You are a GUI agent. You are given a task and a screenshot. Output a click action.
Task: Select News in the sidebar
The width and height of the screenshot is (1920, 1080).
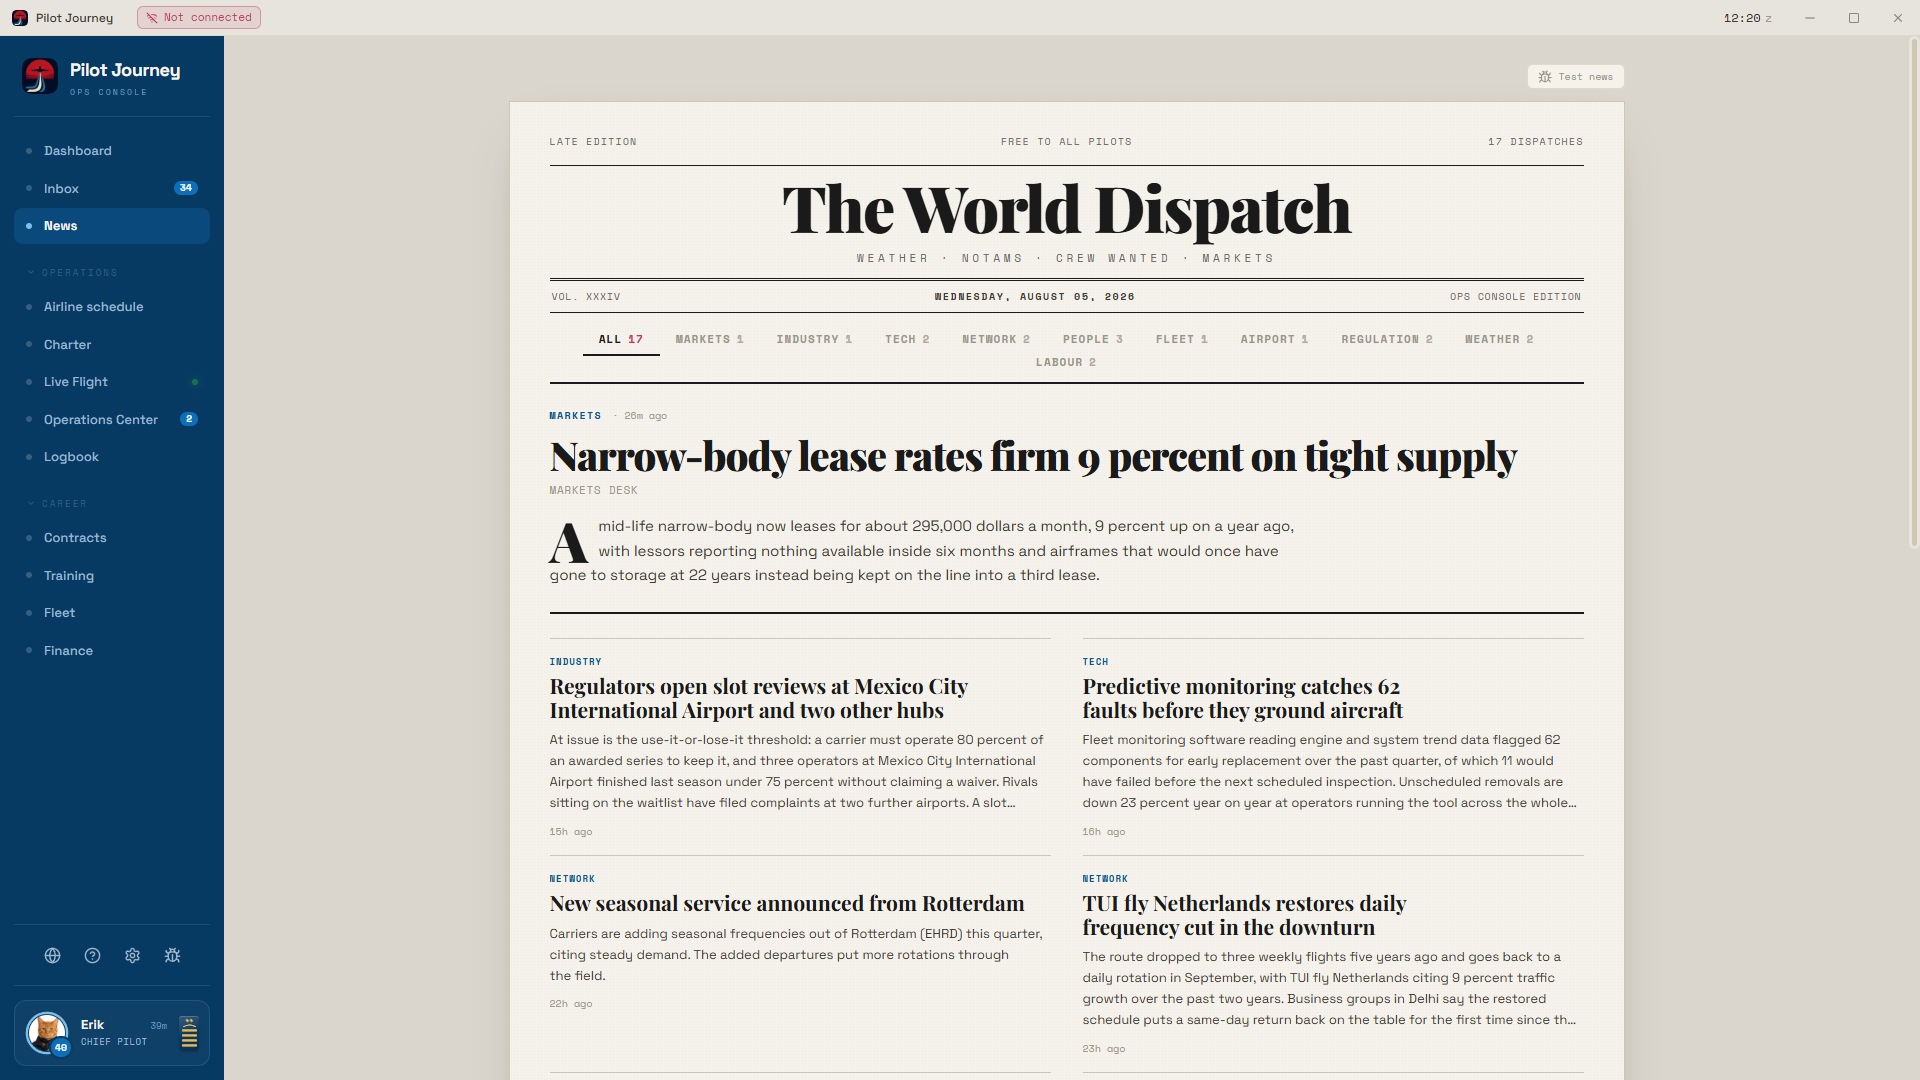click(112, 226)
